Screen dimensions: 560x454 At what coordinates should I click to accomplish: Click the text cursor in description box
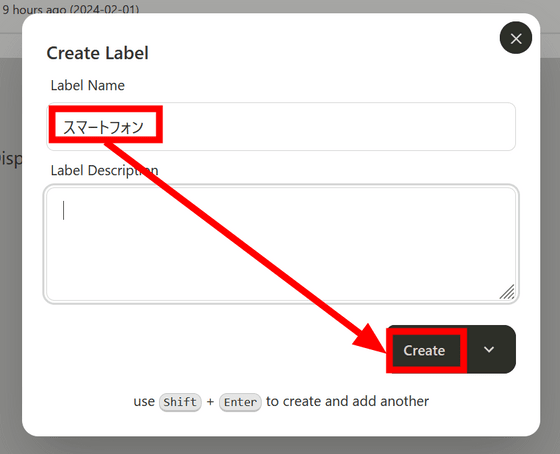click(x=64, y=210)
